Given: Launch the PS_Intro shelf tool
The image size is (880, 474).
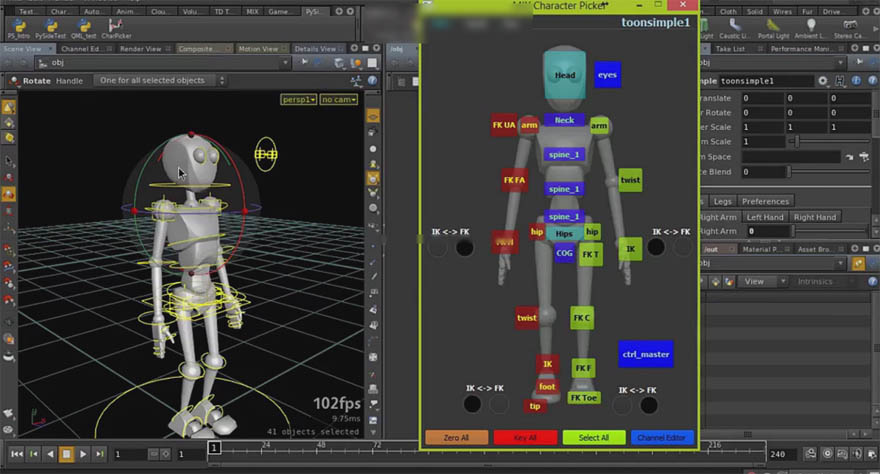Looking at the screenshot, I should [x=19, y=29].
